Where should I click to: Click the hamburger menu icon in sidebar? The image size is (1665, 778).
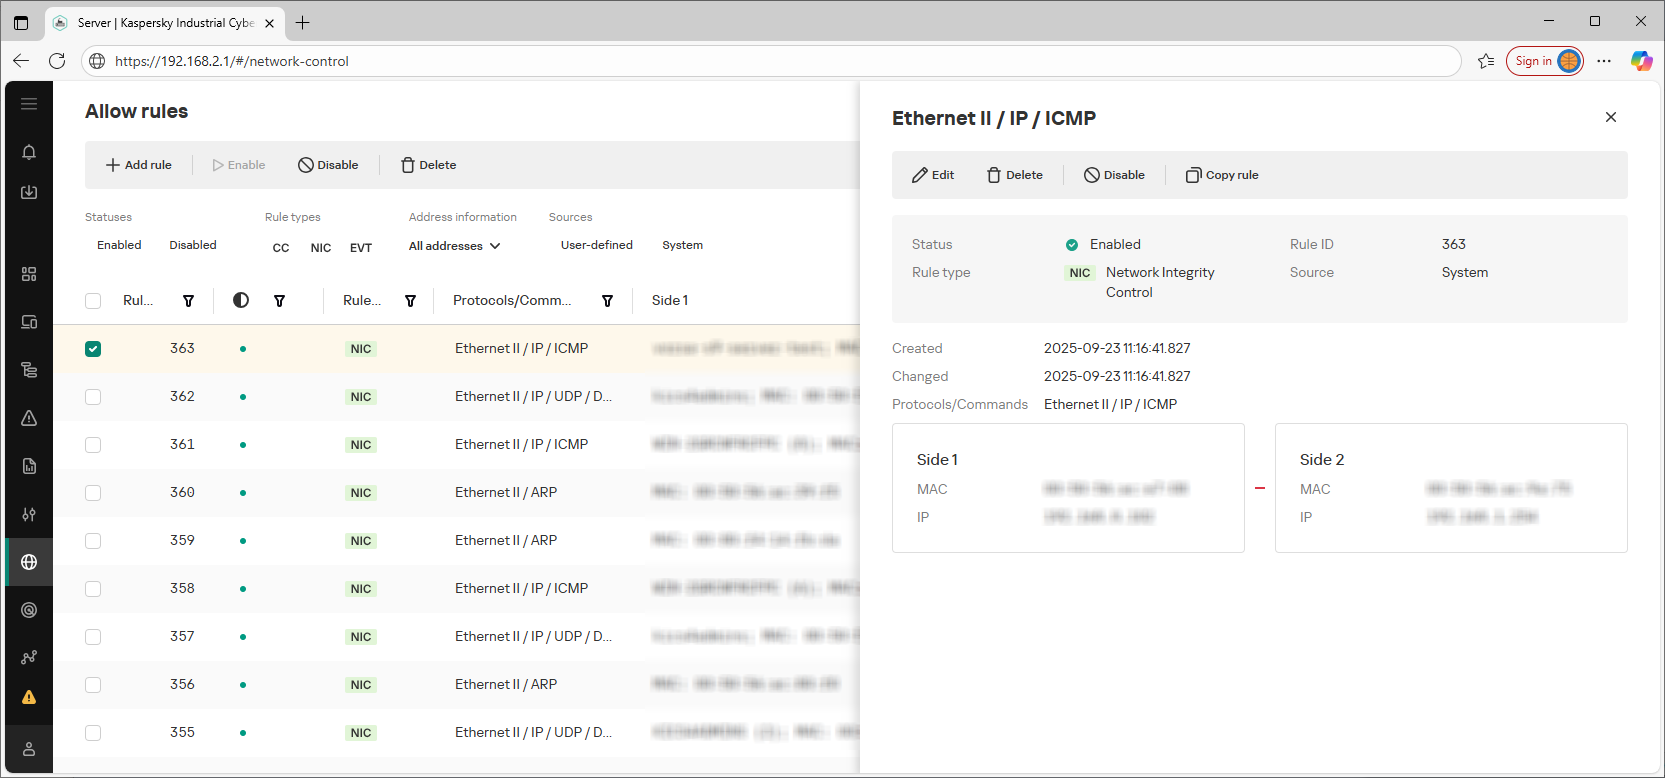(x=29, y=104)
